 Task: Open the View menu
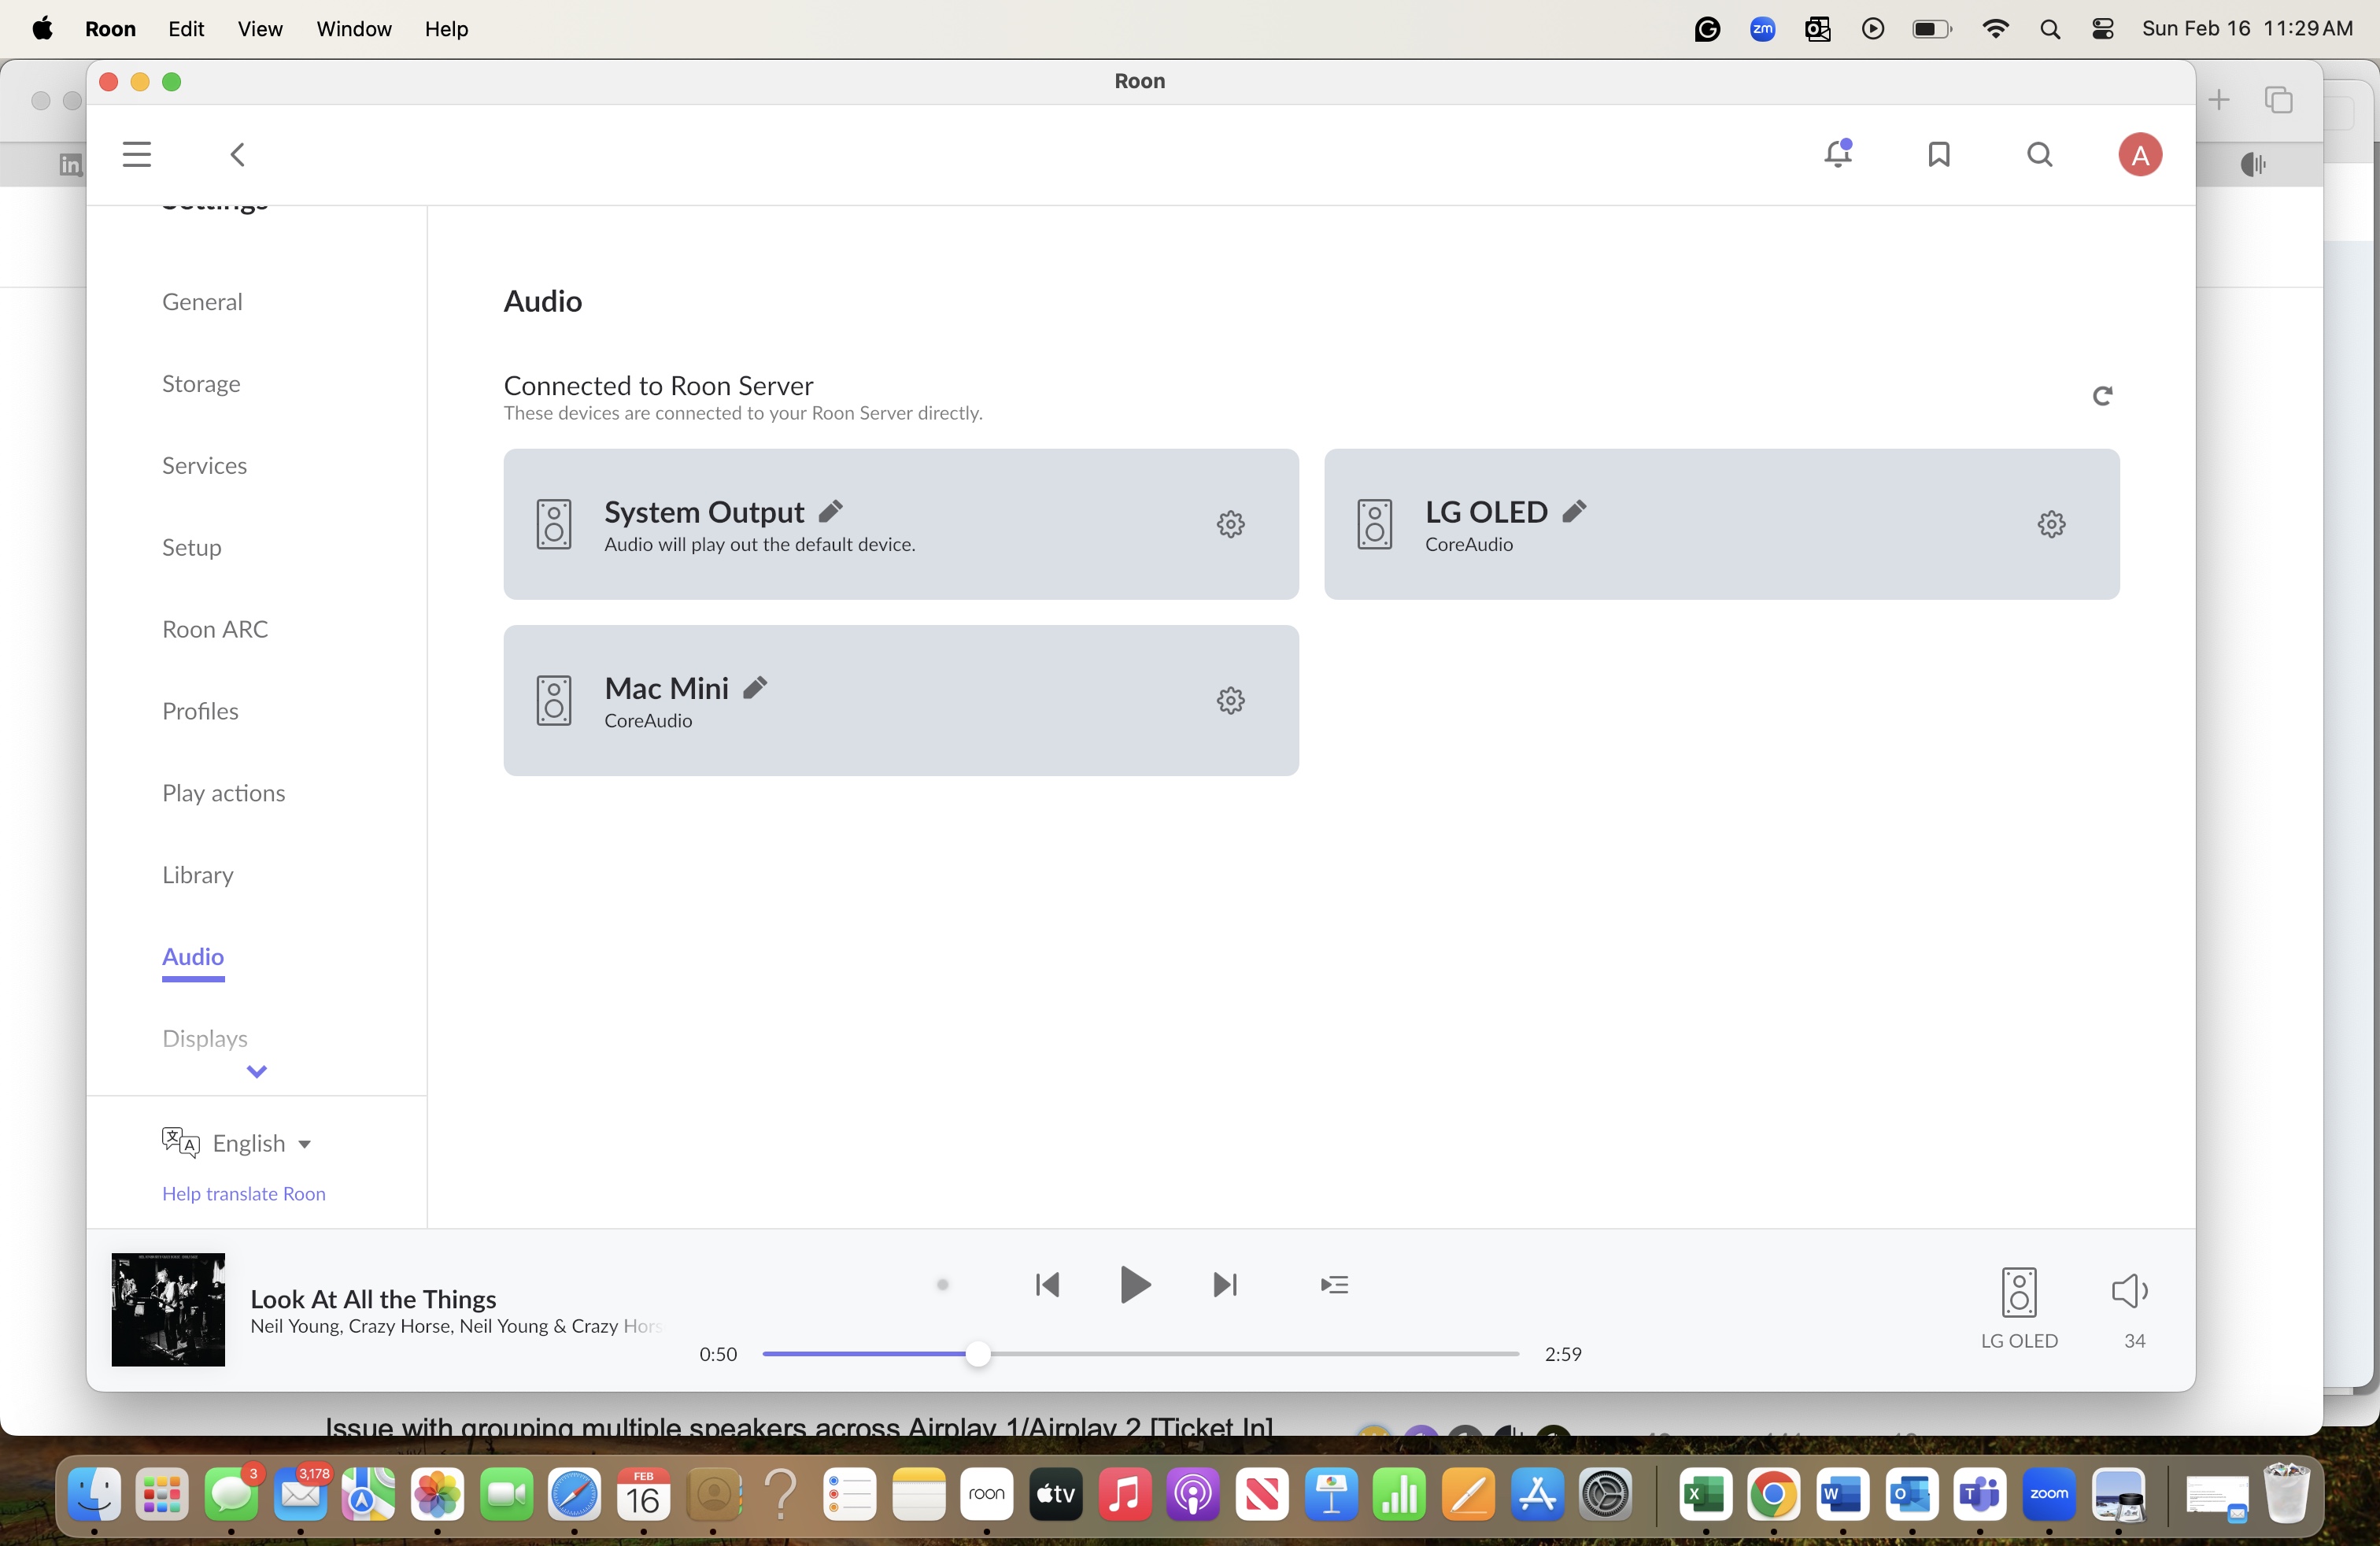coord(260,29)
